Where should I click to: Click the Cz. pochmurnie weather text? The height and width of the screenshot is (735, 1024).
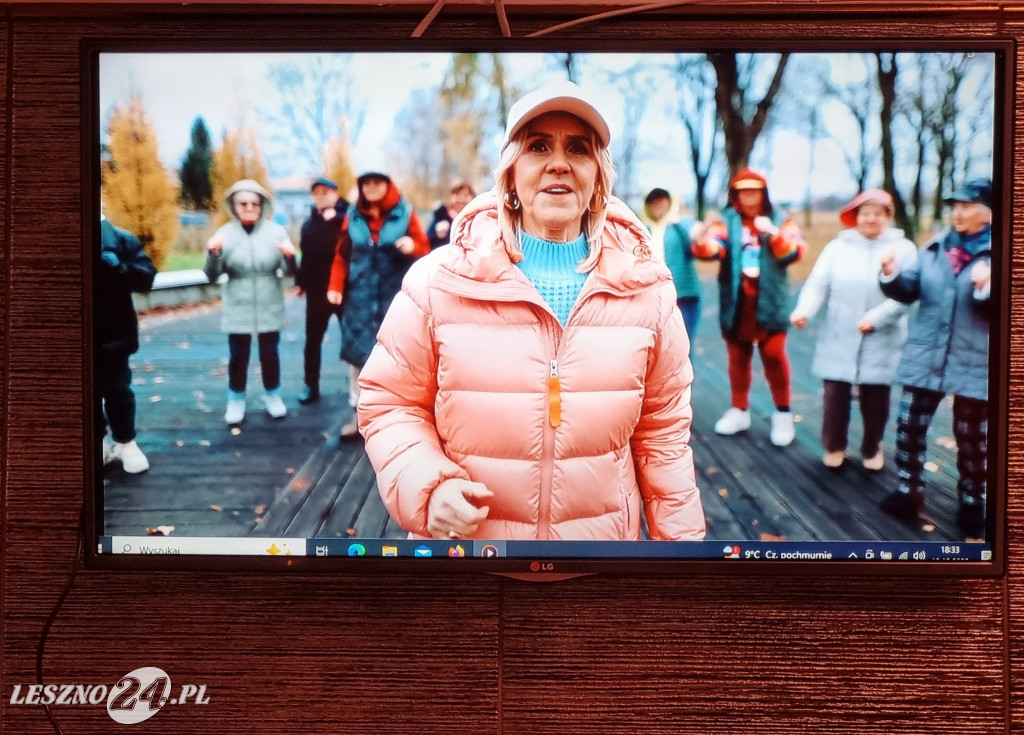click(x=798, y=554)
